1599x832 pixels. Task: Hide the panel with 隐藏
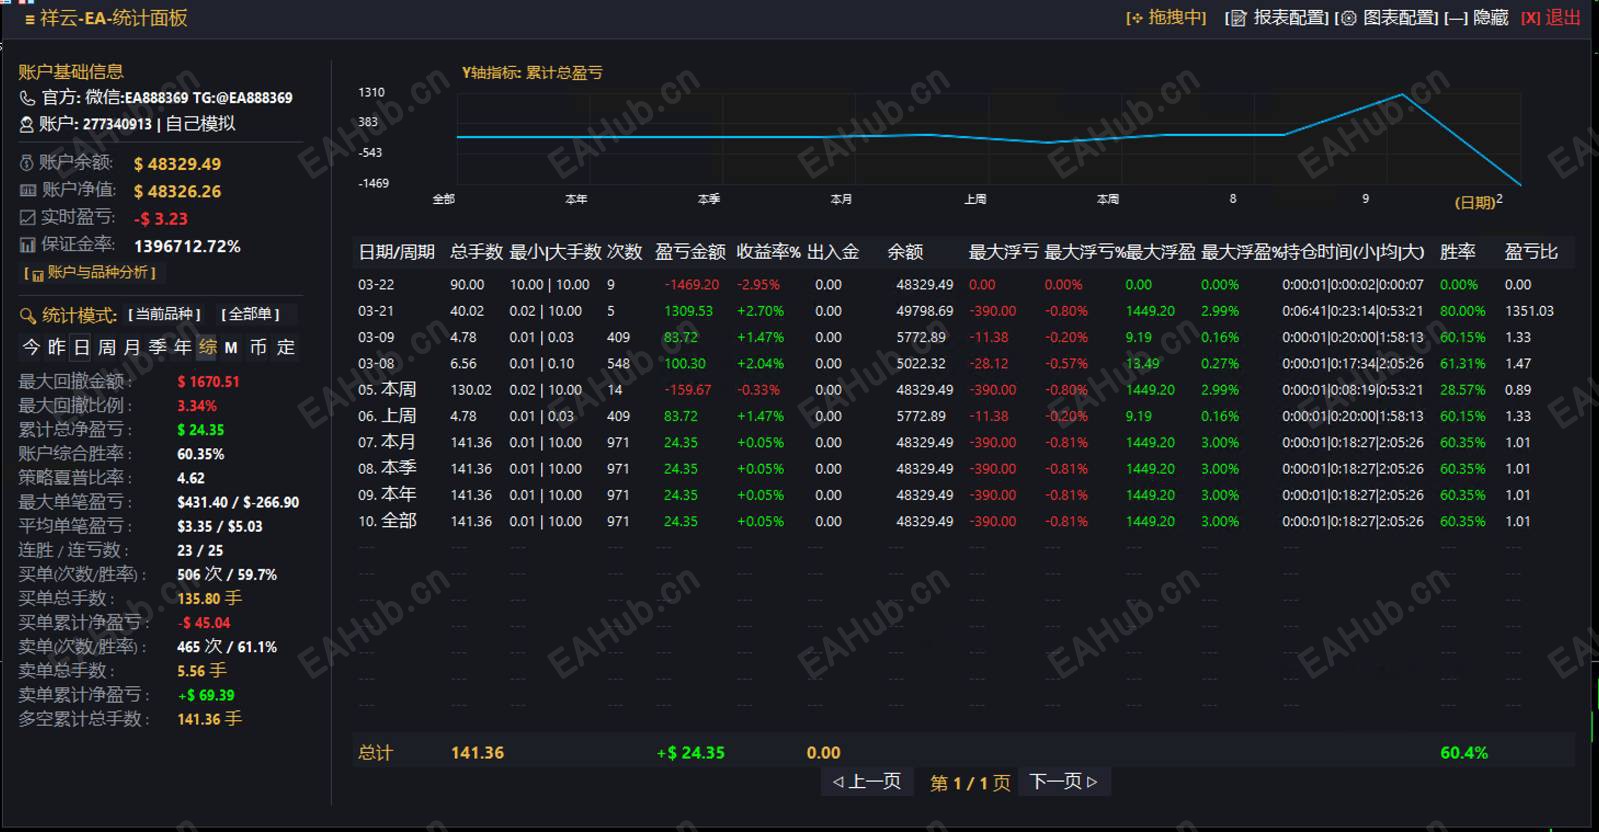[1476, 18]
